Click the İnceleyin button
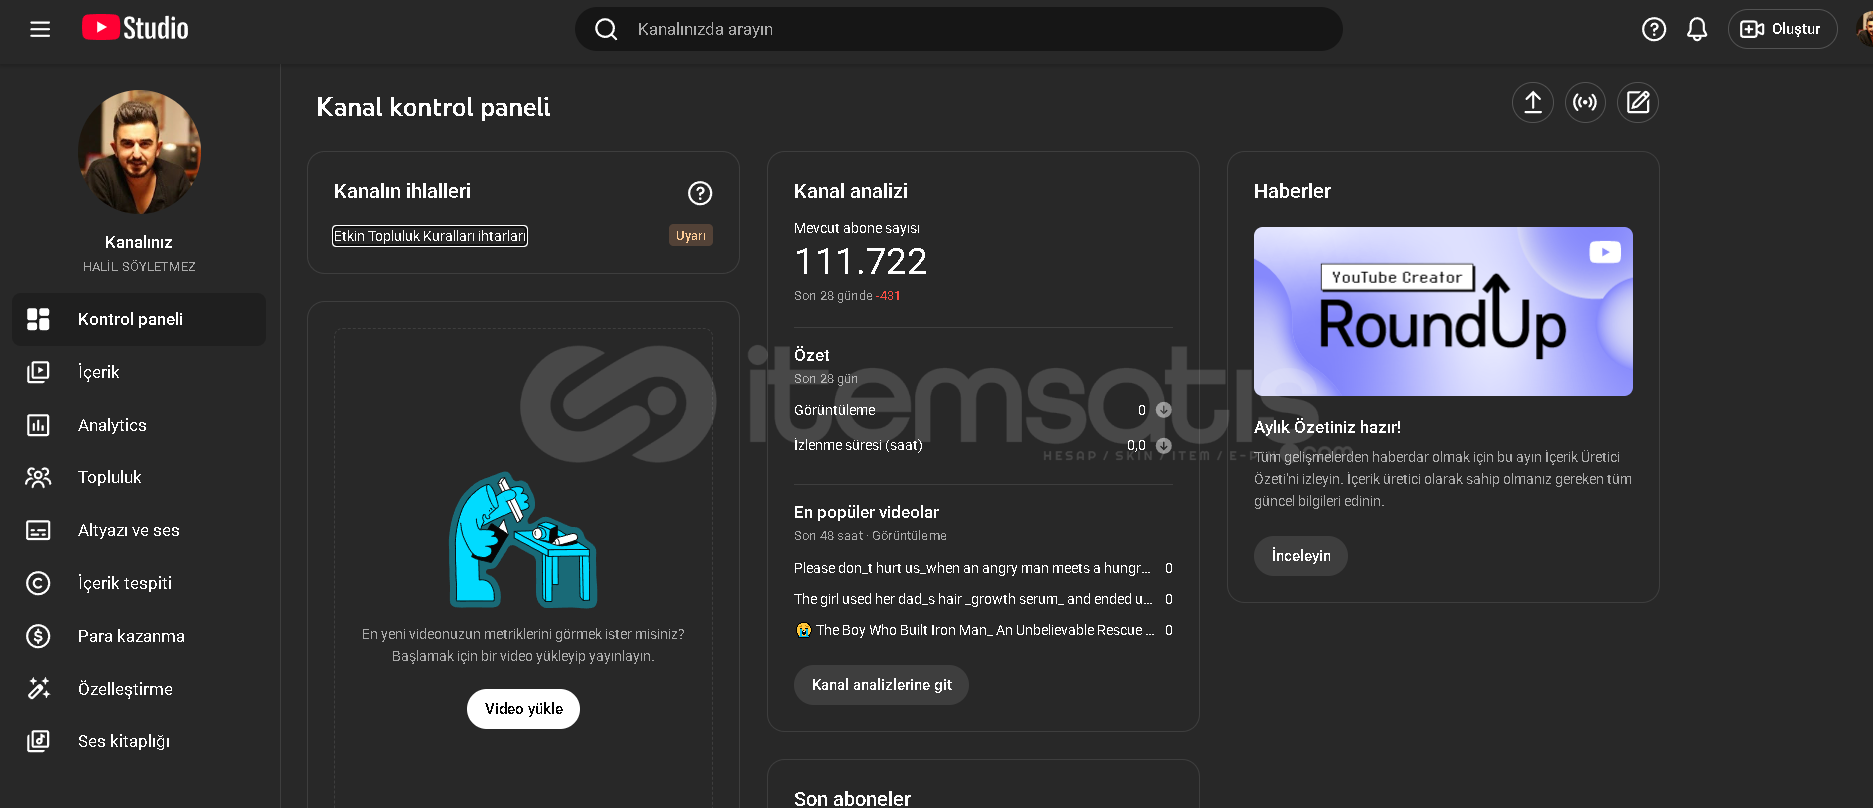Screen dimensions: 1873x808 coord(1301,556)
